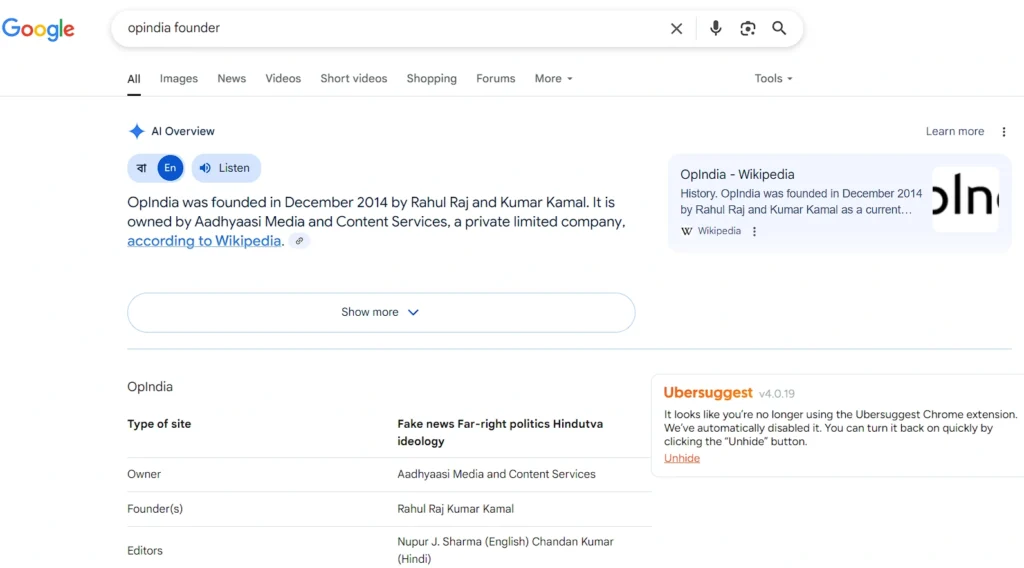Click the AI Overview sparkle icon
1024x568 pixels.
click(x=136, y=131)
